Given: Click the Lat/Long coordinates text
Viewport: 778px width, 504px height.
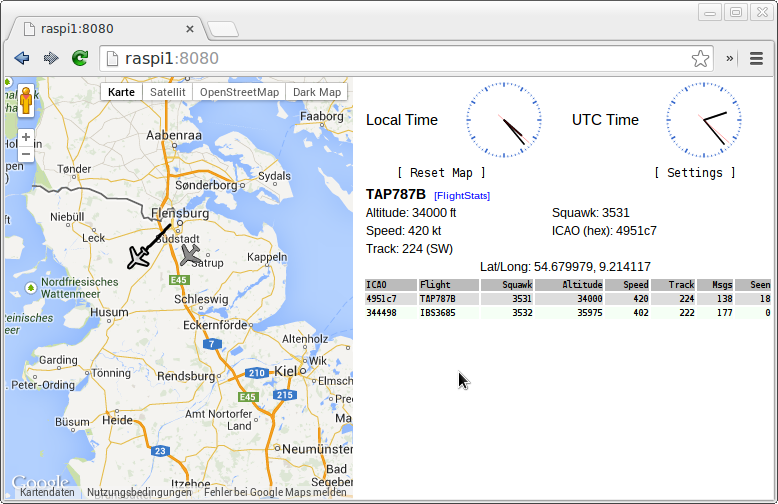Looking at the screenshot, I should tap(565, 267).
